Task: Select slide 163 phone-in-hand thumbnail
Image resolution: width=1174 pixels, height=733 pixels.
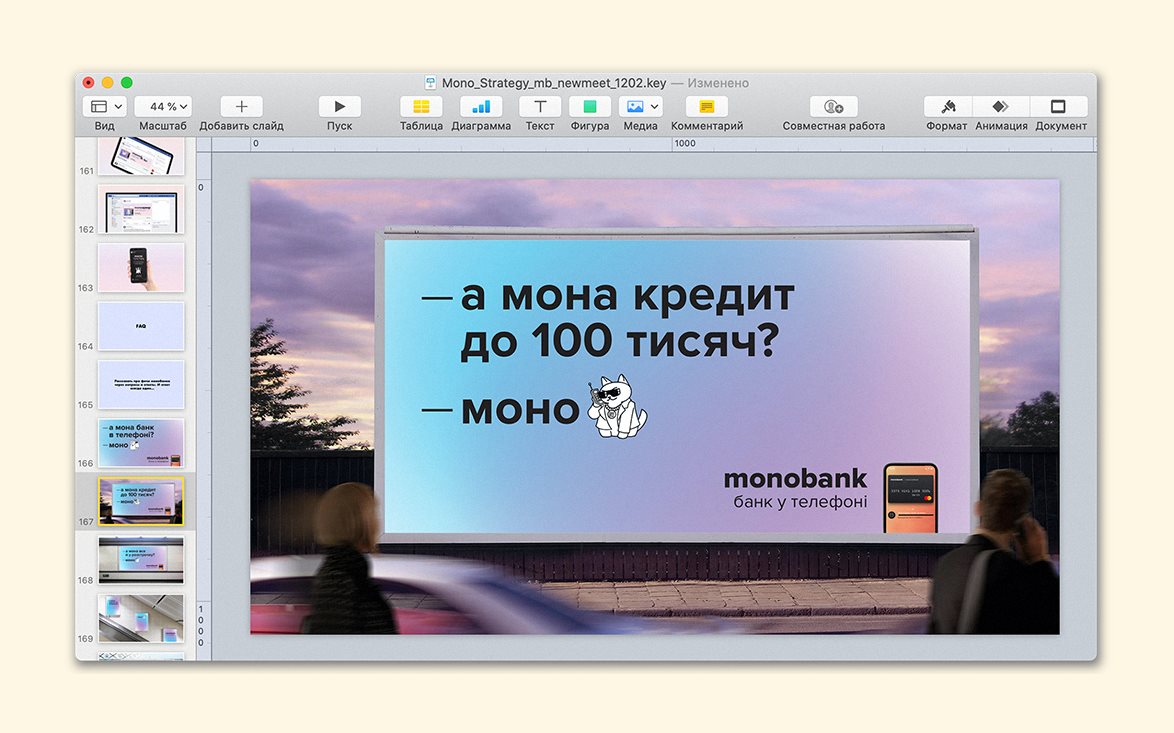Action: pyautogui.click(x=141, y=267)
